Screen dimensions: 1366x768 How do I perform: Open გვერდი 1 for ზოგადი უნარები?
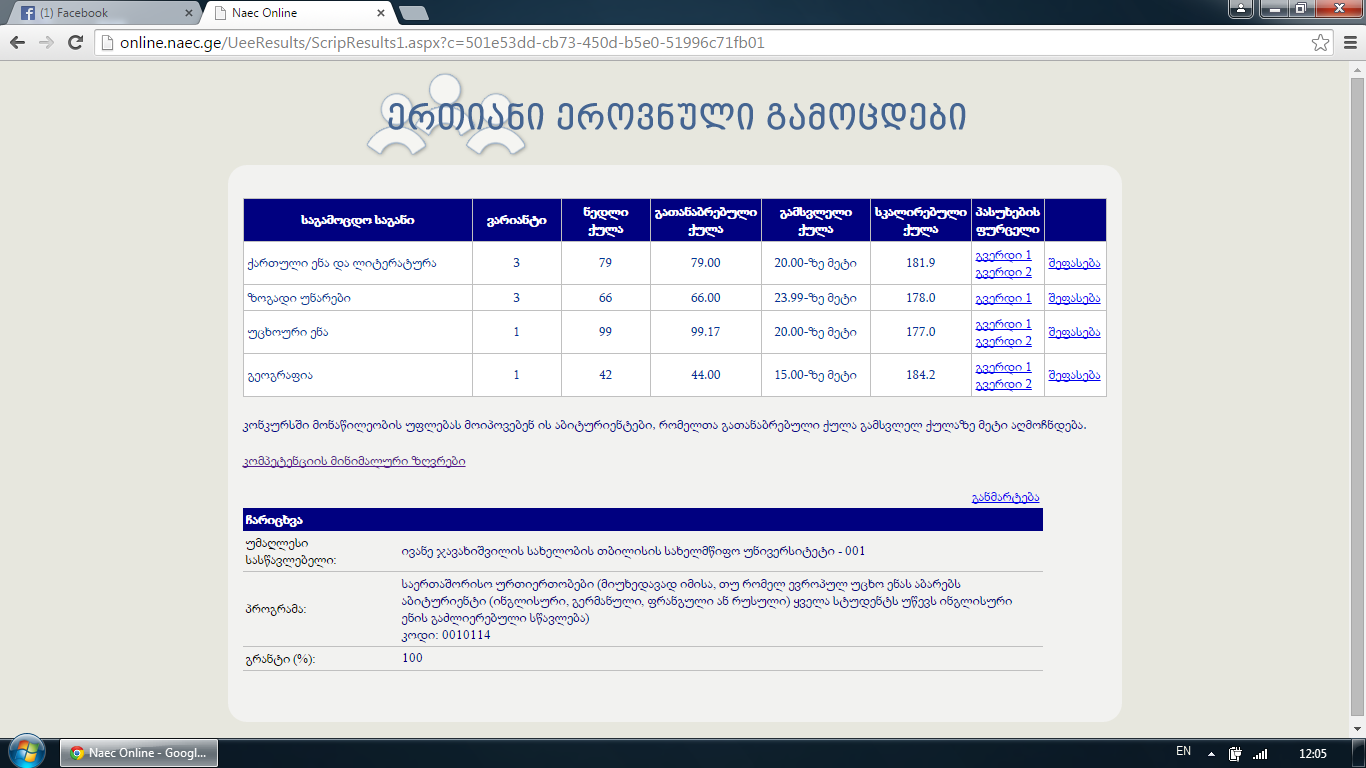point(1003,298)
